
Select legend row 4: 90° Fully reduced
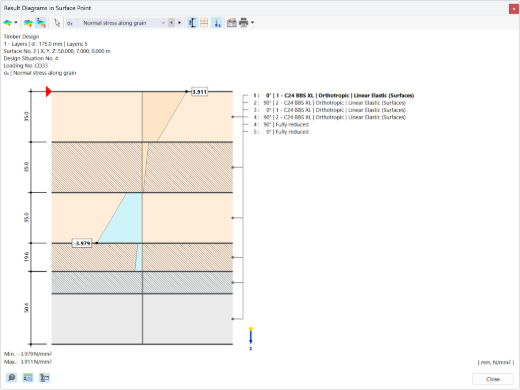[x=281, y=125]
